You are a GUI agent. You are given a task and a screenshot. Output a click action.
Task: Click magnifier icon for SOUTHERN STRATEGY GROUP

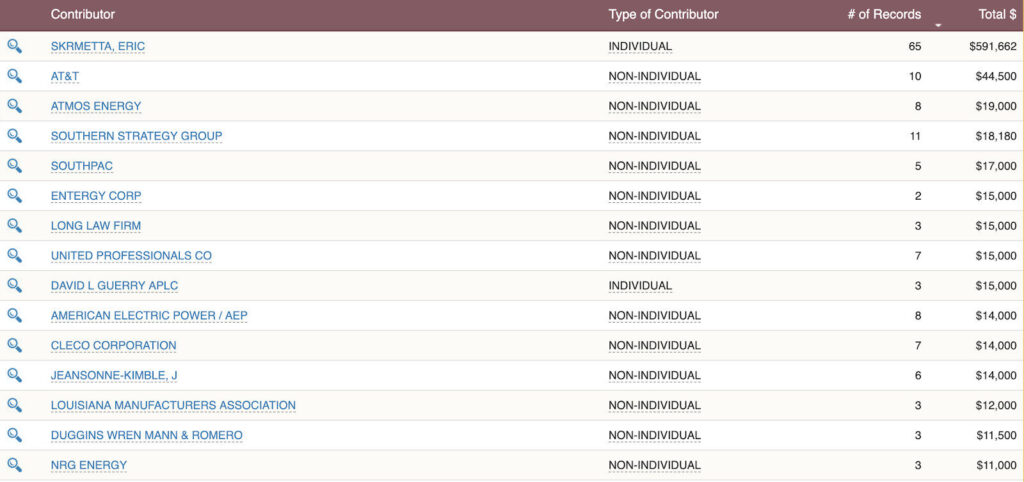14,136
